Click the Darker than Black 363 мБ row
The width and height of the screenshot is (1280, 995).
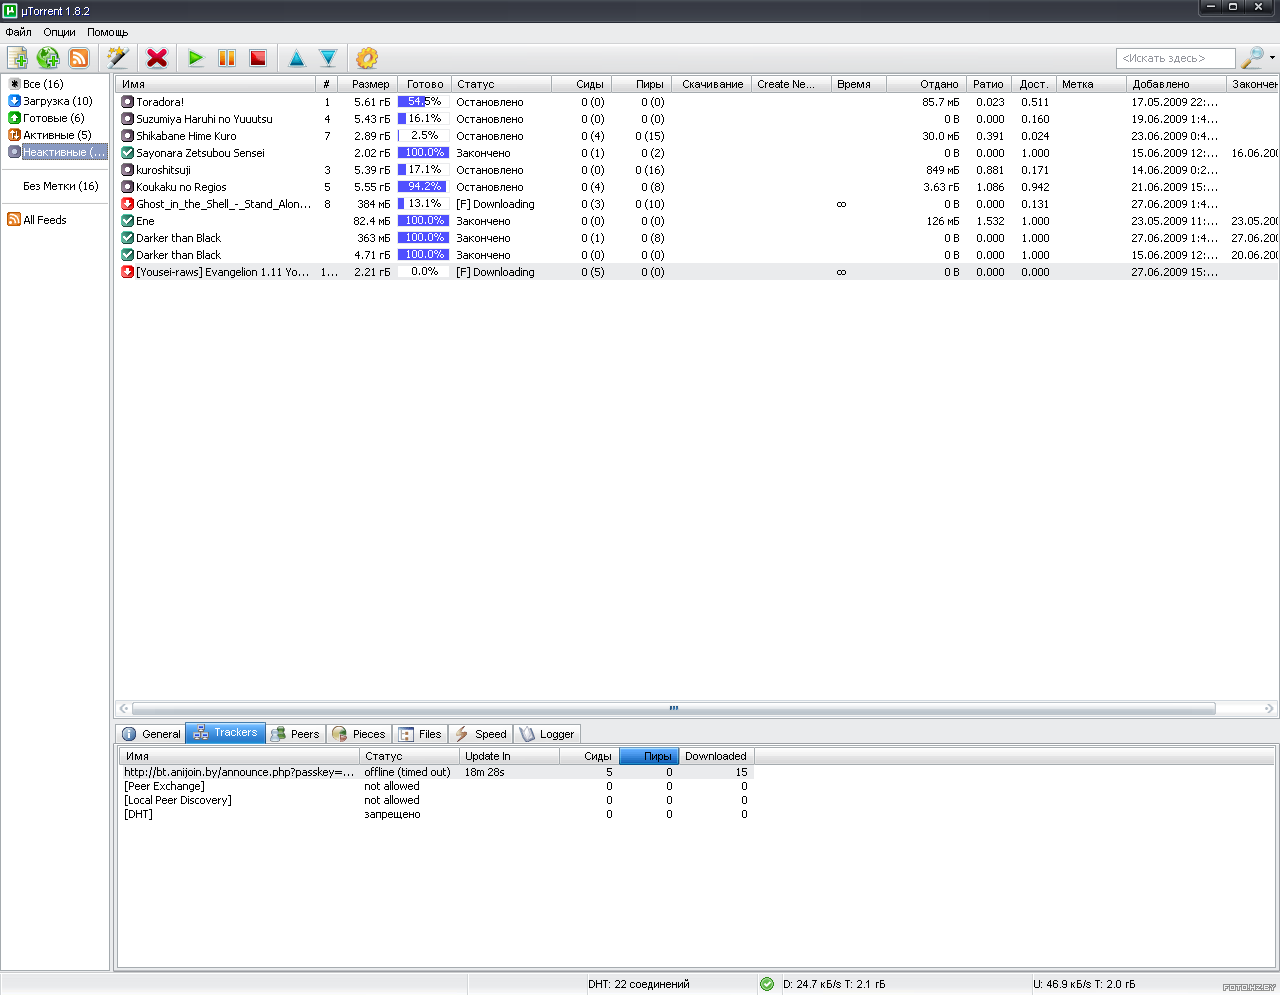tap(696, 238)
